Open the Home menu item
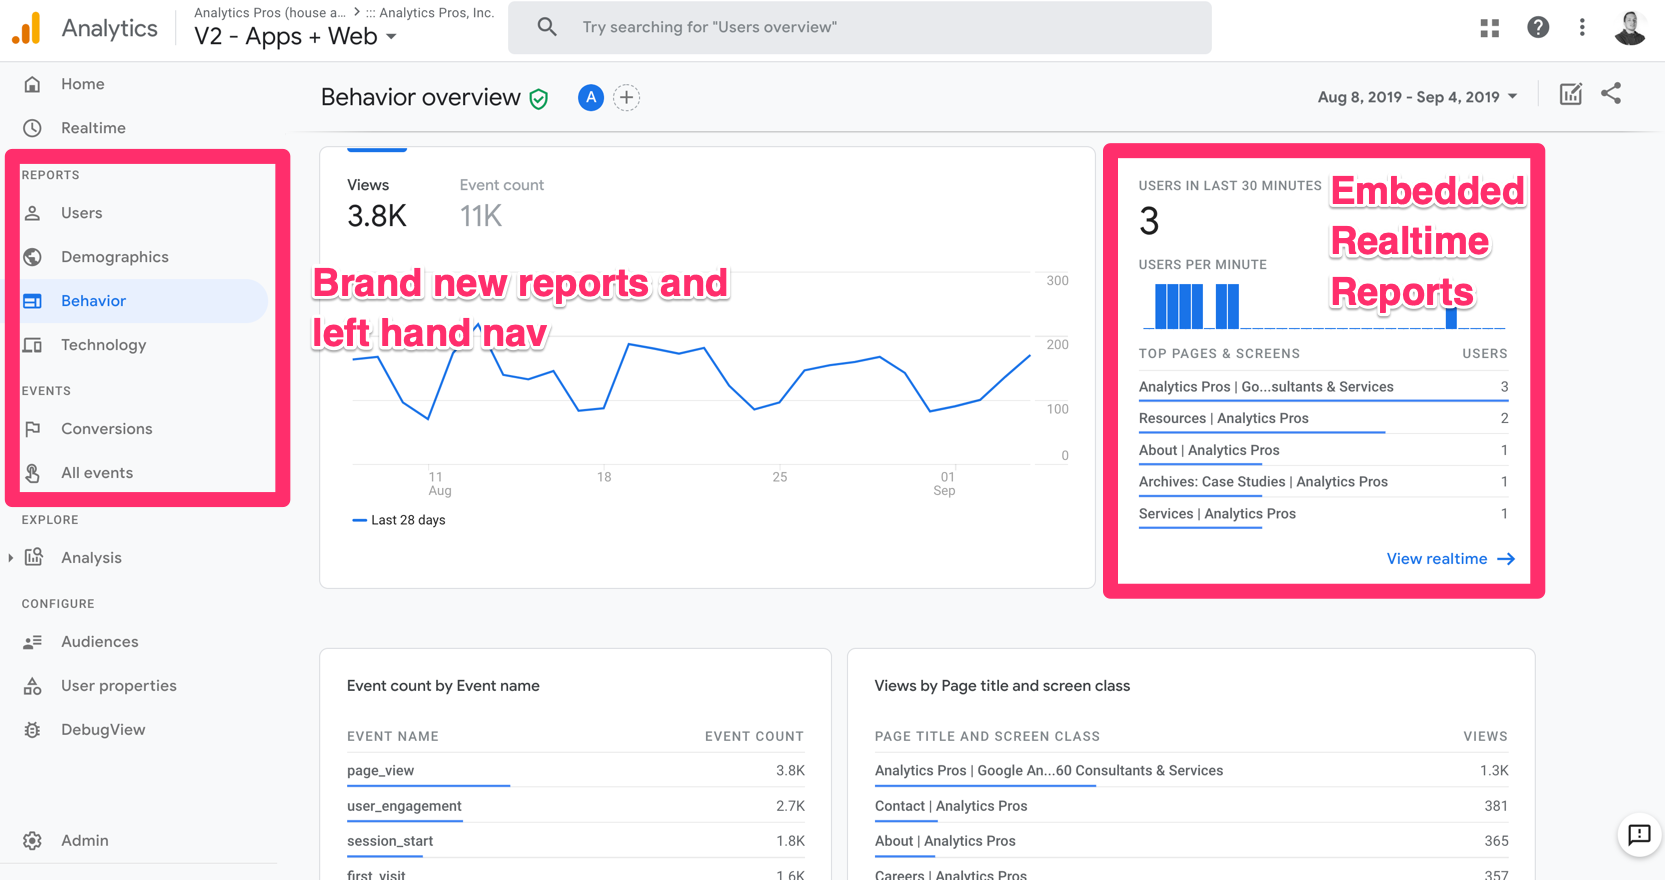Image resolution: width=1665 pixels, height=880 pixels. click(x=83, y=84)
